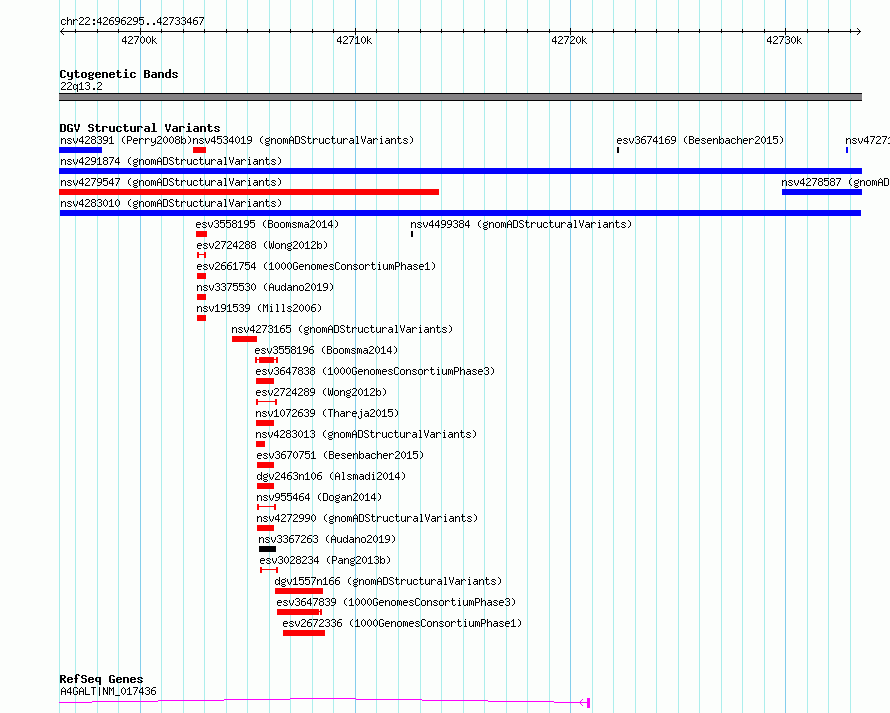Image resolution: width=890 pixels, height=713 pixels.
Task: Select nsv3367263 (Audano2019) variant label
Action: tap(327, 539)
